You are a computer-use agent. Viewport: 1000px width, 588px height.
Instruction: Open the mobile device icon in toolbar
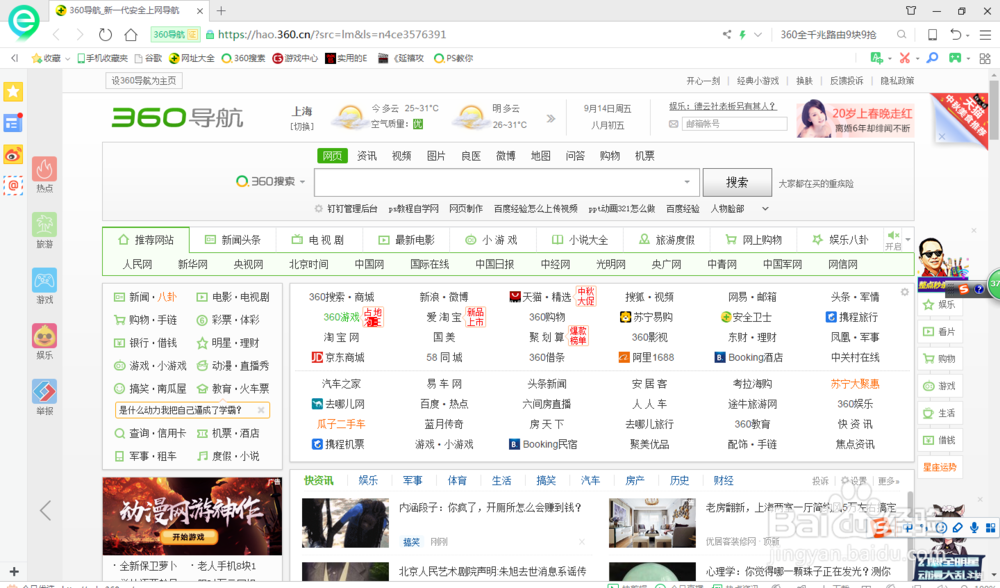click(x=932, y=34)
